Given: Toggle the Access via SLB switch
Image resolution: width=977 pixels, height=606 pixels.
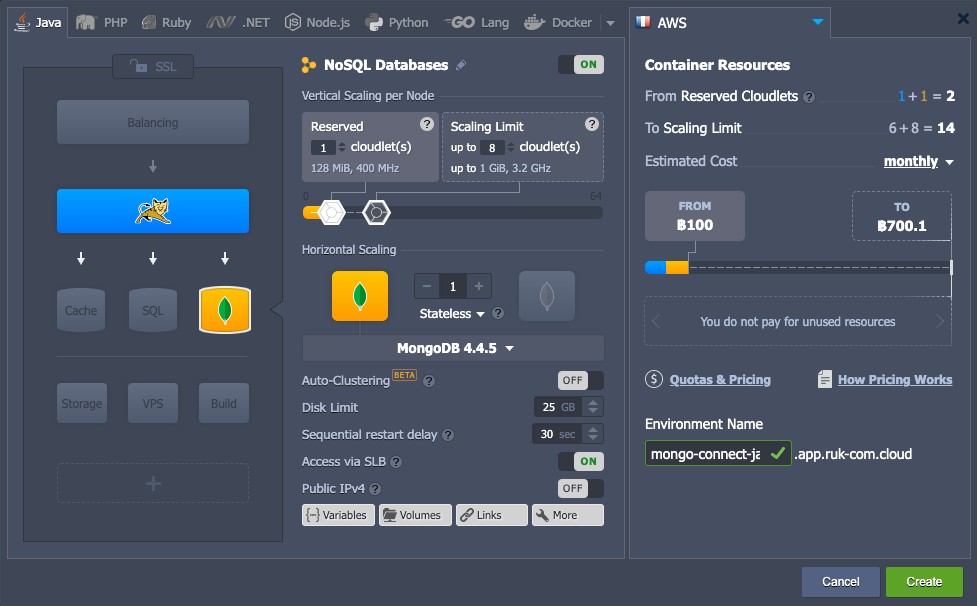Looking at the screenshot, I should point(581,462).
